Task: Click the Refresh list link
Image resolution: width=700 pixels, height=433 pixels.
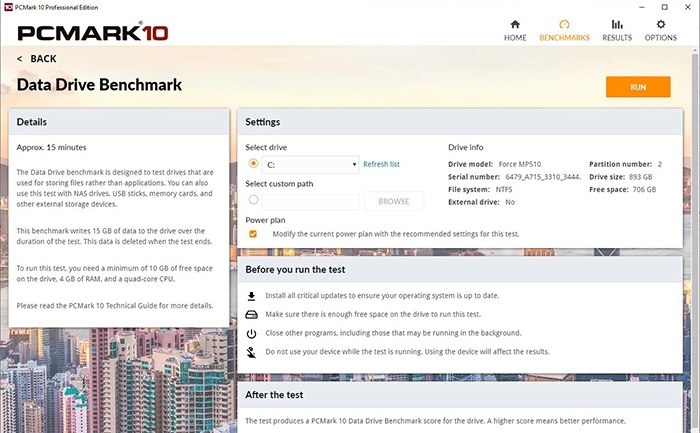Action: (381, 164)
